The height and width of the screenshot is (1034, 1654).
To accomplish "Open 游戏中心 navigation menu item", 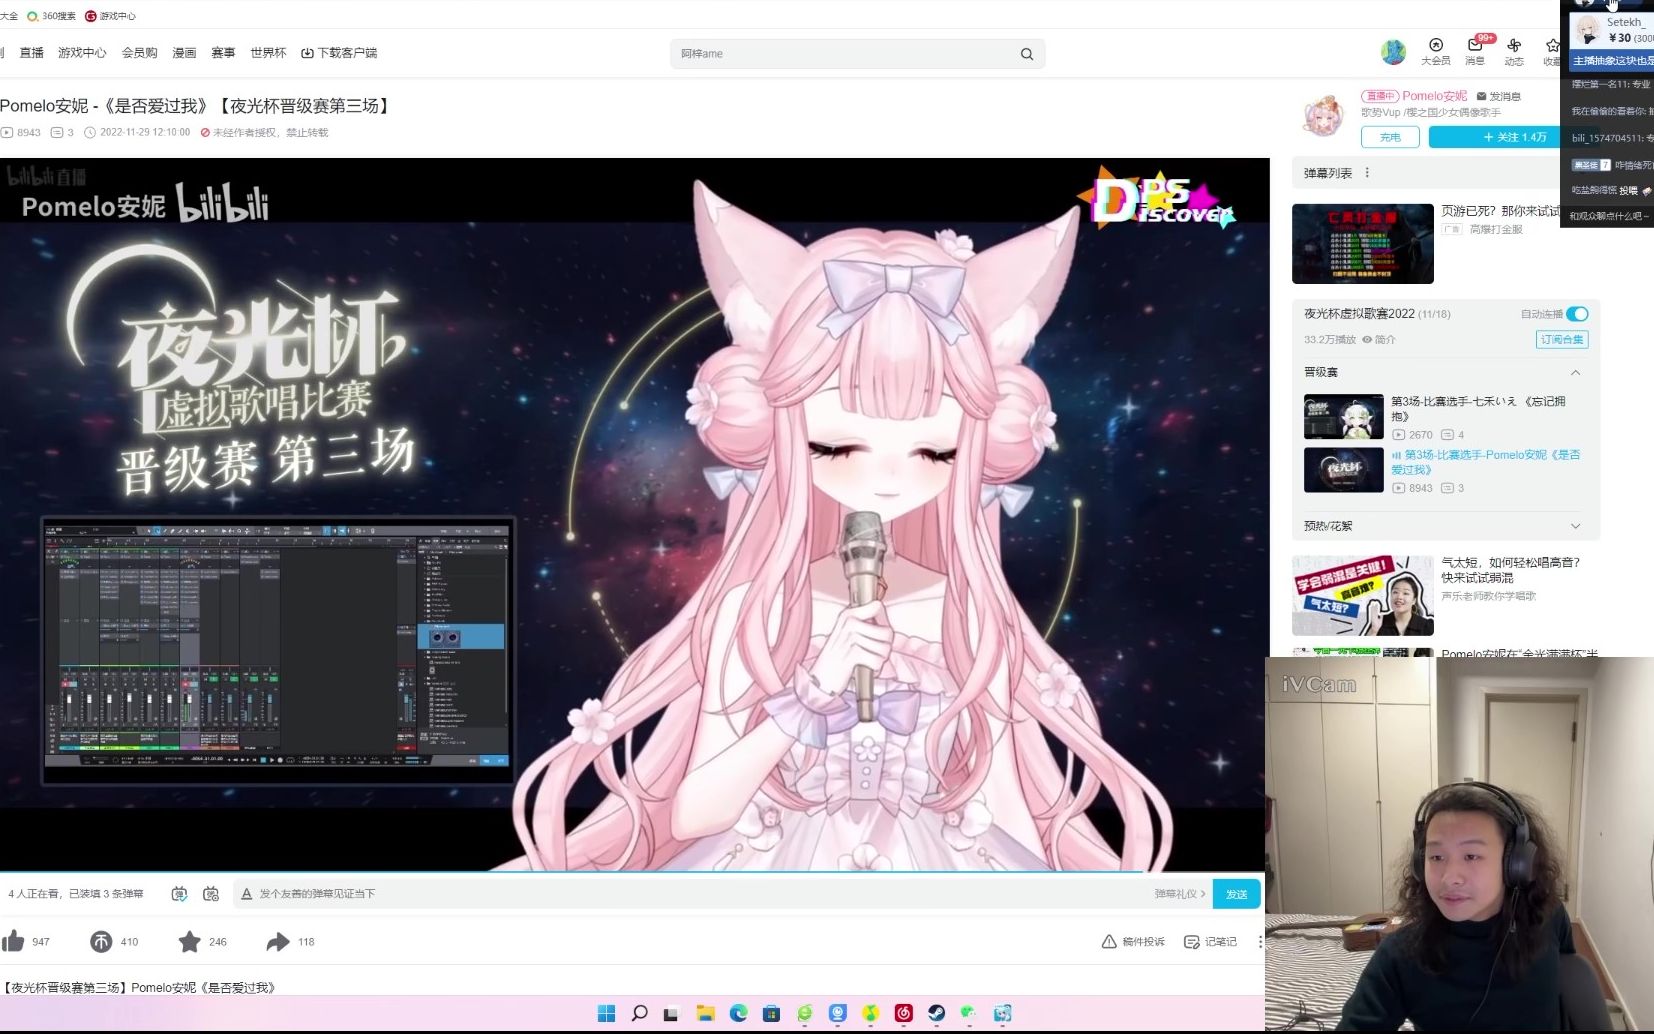I will tap(82, 53).
